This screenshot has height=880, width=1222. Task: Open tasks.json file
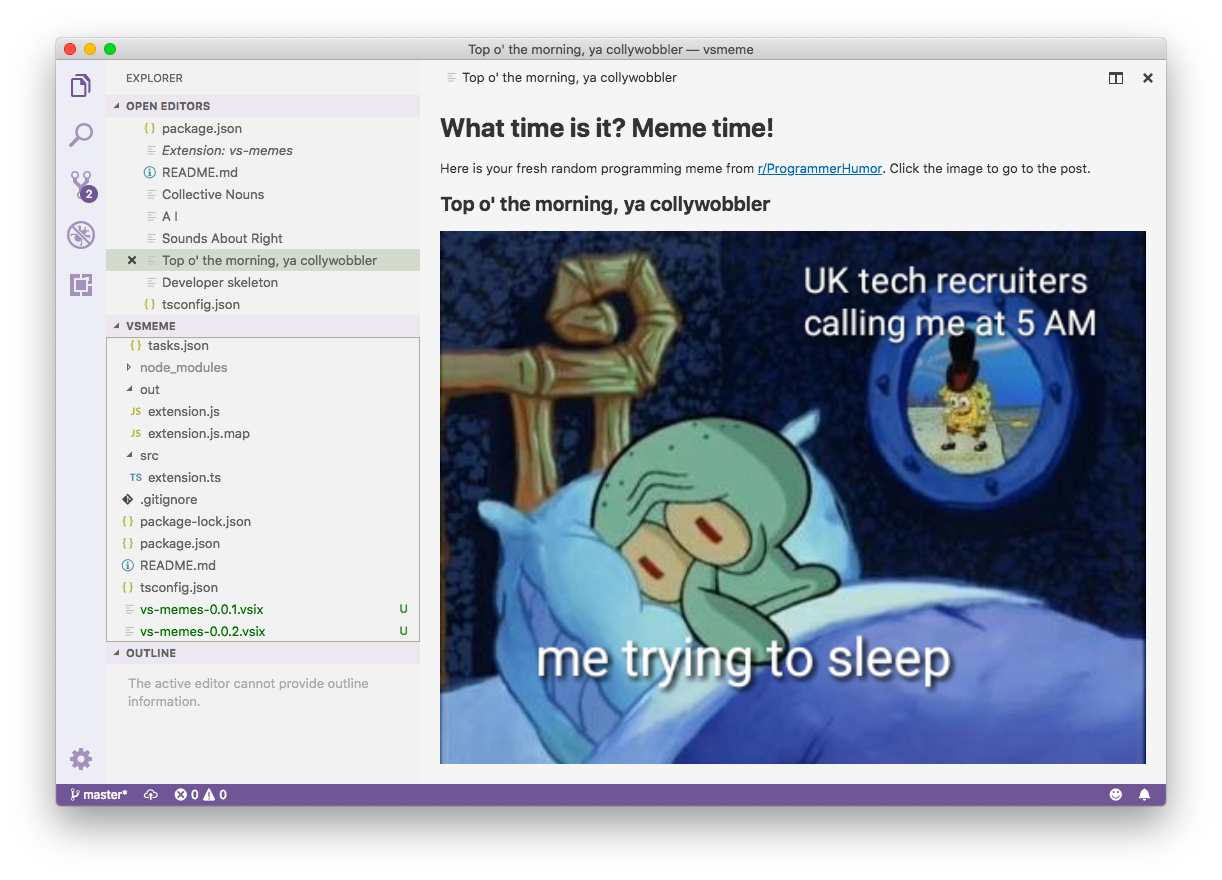[x=263, y=345]
